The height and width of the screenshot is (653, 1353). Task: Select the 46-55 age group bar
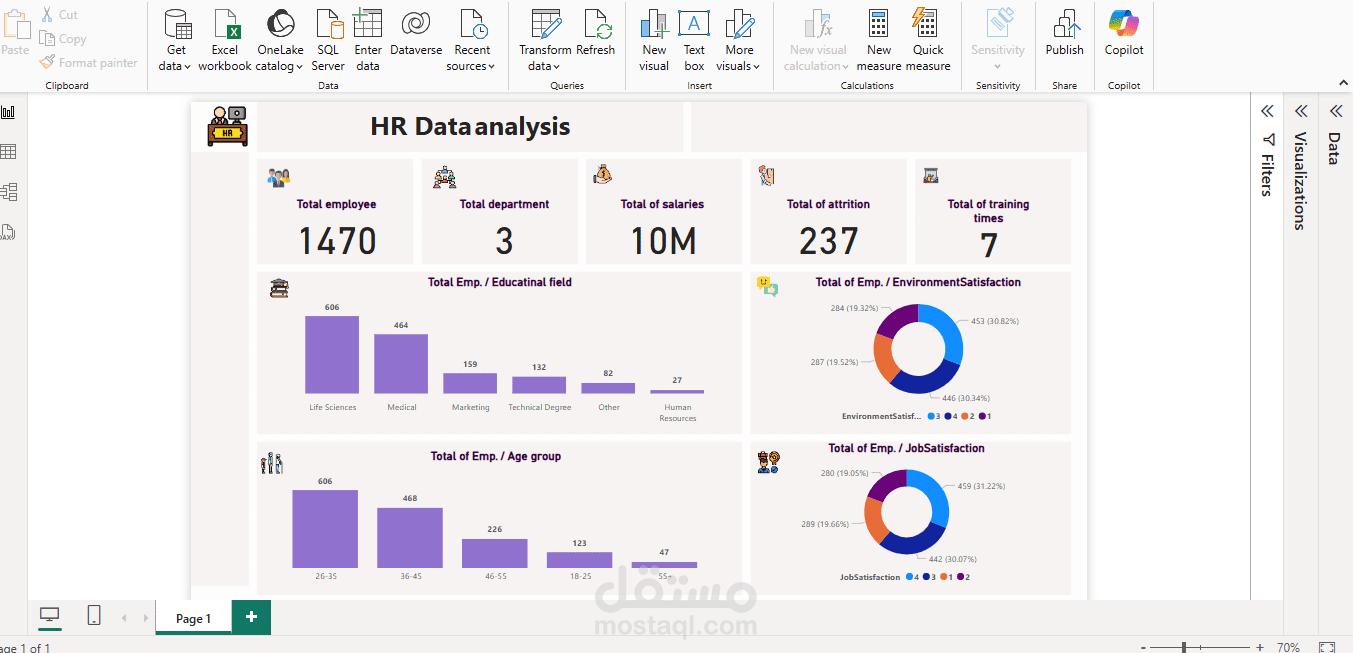click(x=495, y=554)
